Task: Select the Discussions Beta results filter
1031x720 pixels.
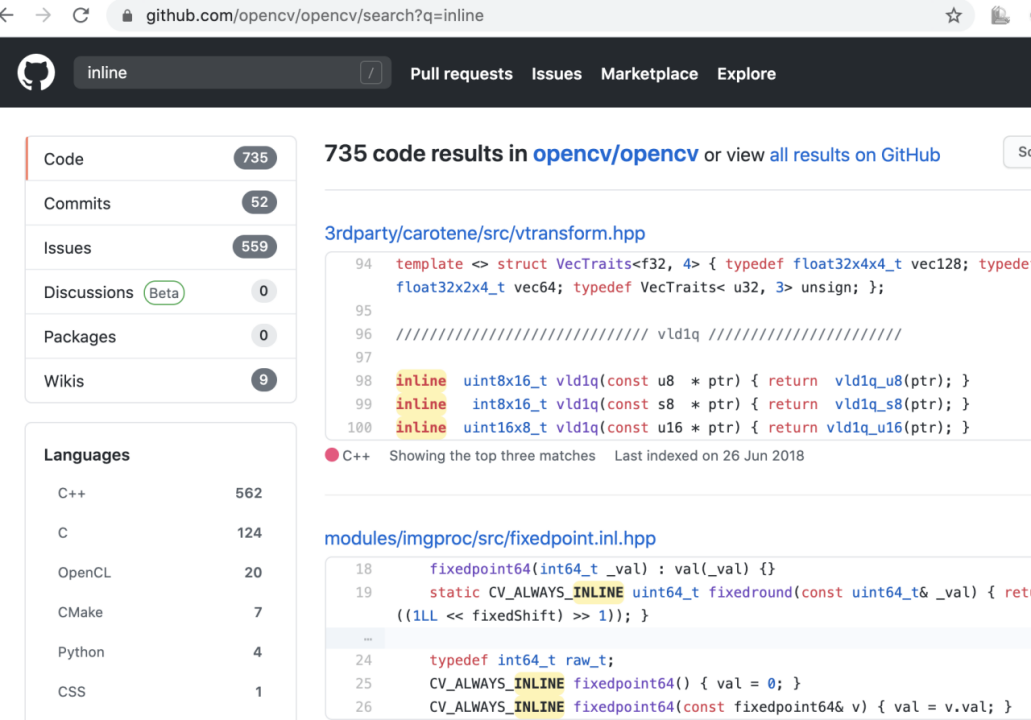Action: [160, 292]
